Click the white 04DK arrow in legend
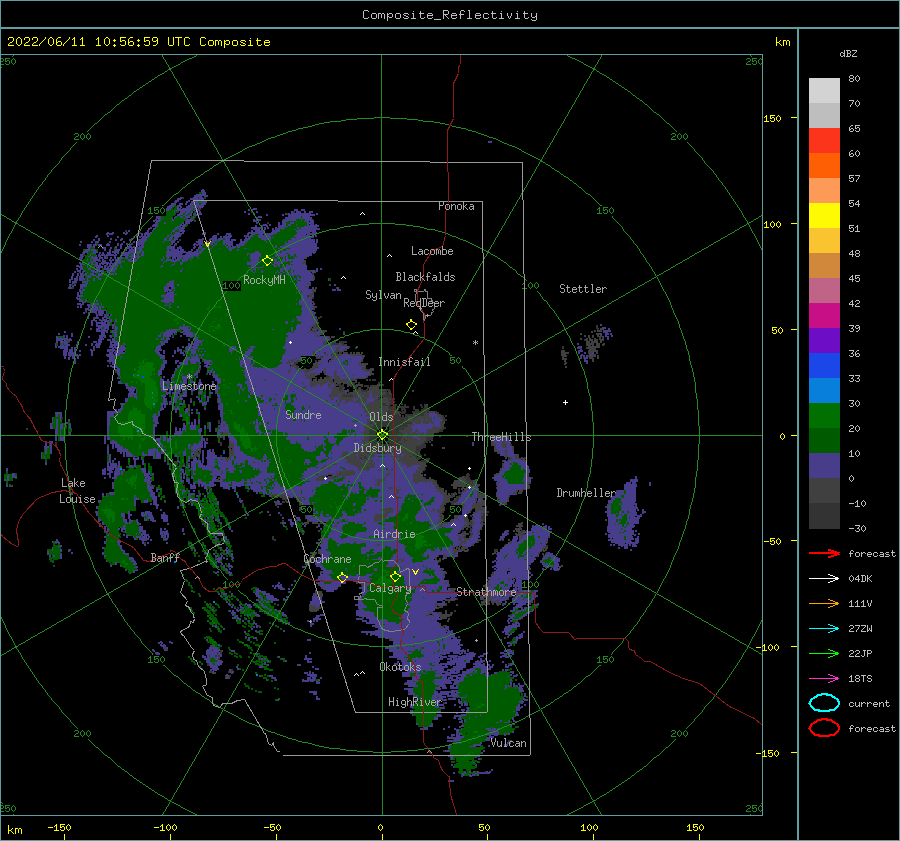Viewport: 900px width, 841px height. (824, 578)
